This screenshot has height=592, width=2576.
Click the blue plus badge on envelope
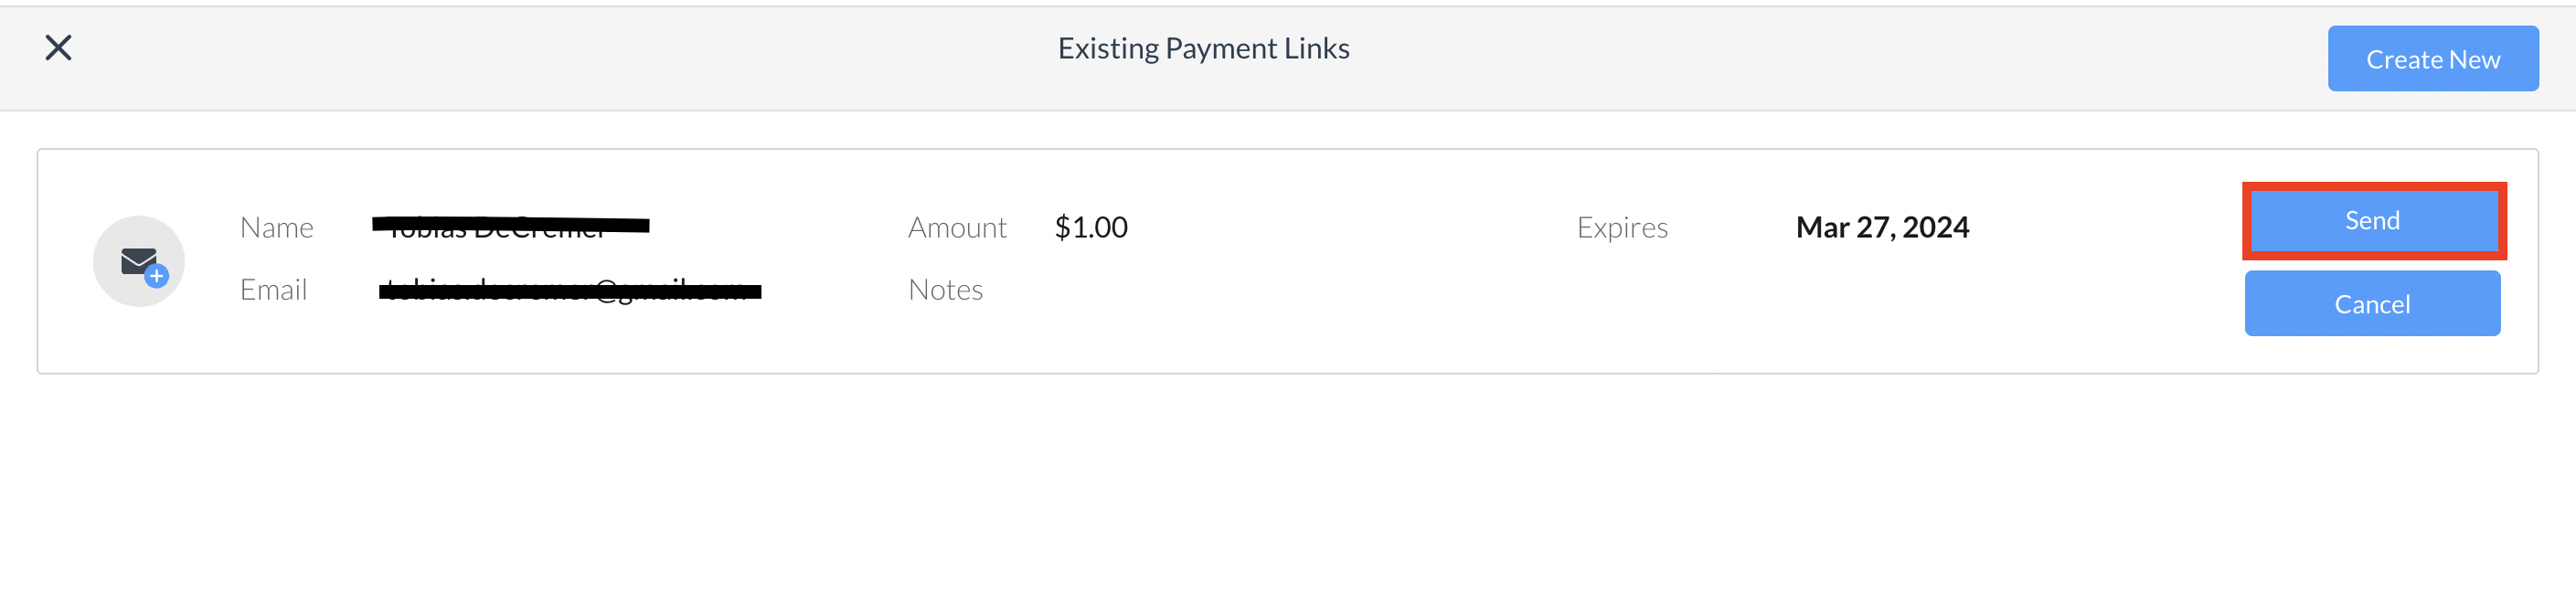[x=157, y=276]
